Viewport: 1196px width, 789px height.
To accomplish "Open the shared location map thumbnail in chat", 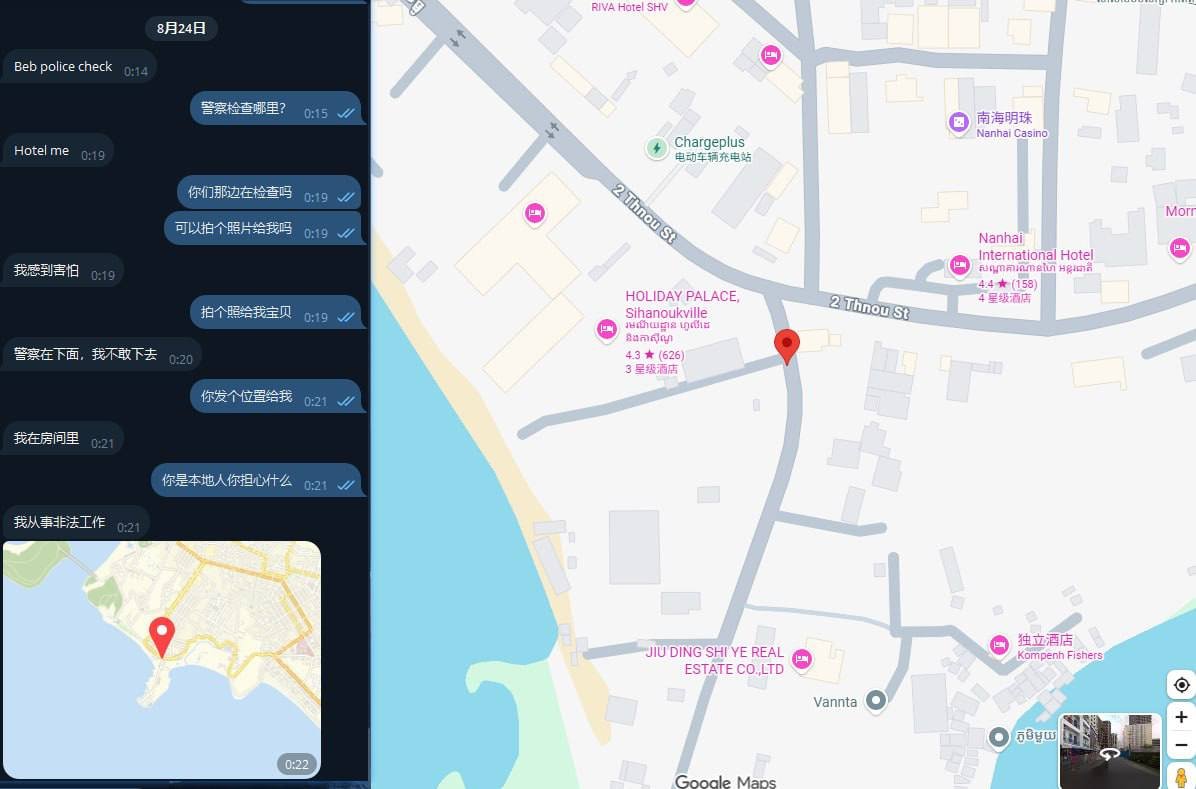I will (x=162, y=659).
